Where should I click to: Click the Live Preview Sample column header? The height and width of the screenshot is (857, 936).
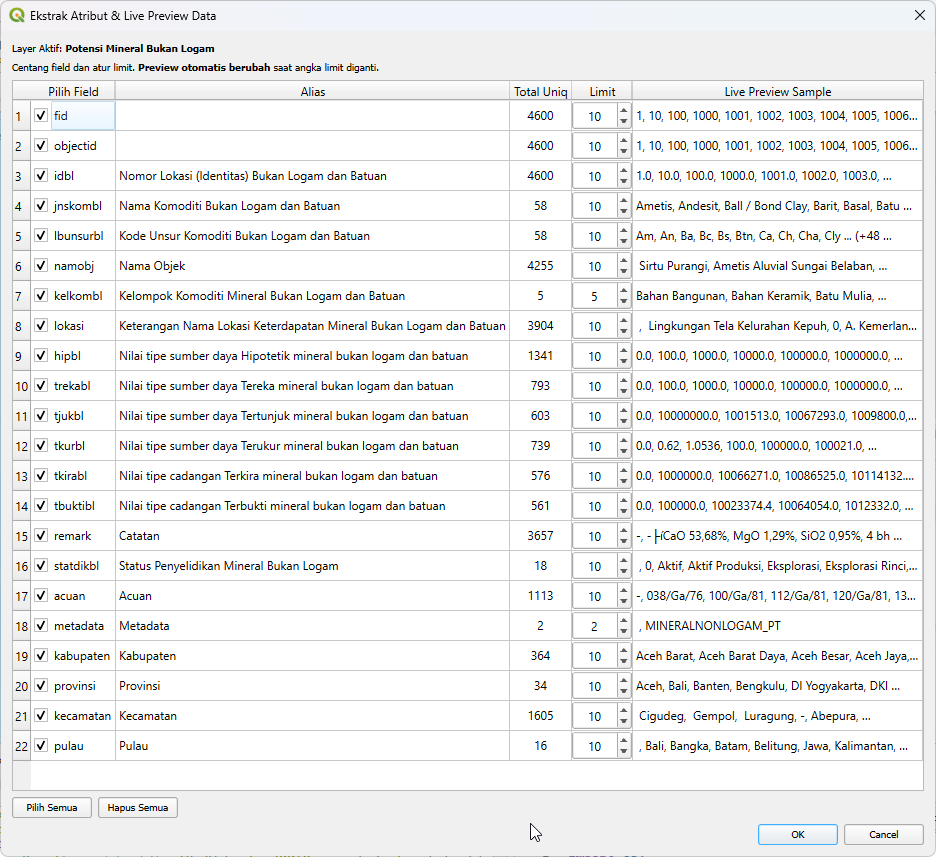pos(777,91)
